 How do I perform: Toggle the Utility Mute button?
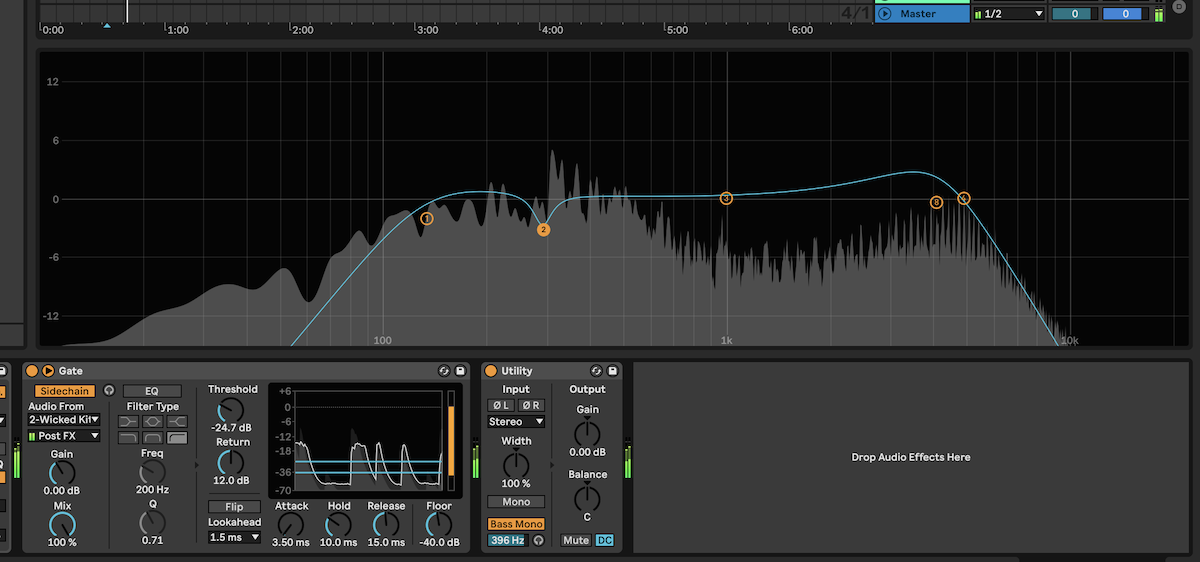pos(576,541)
